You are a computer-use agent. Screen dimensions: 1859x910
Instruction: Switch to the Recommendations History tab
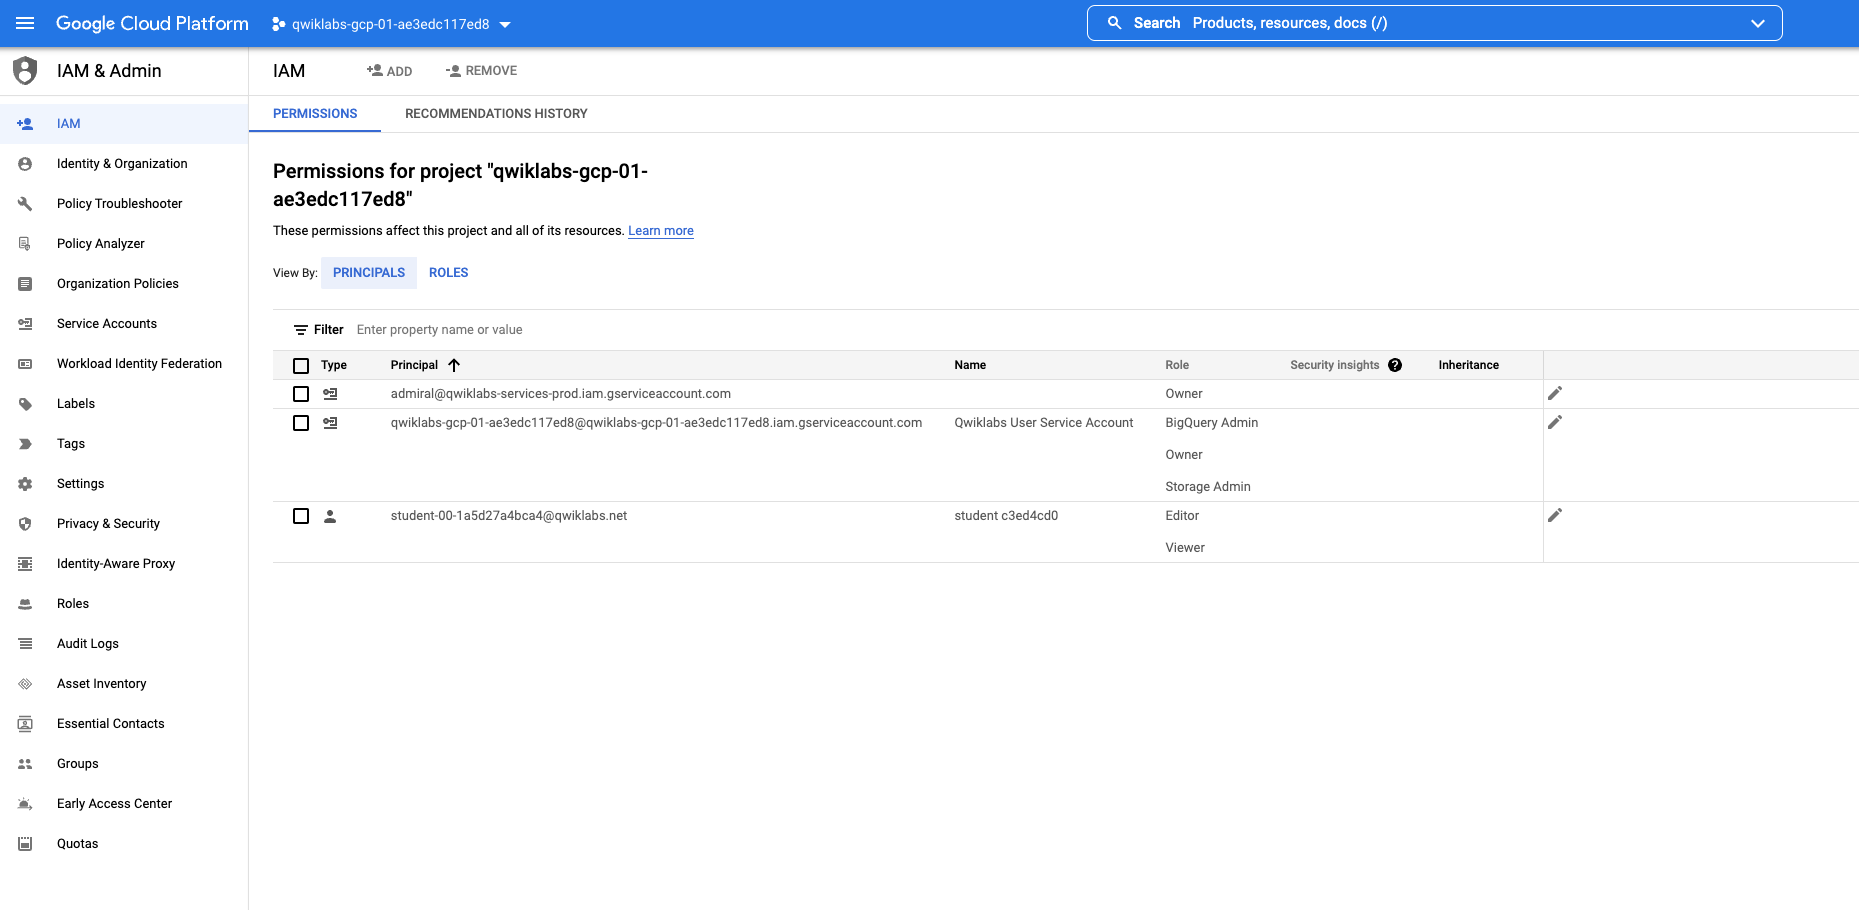496,113
